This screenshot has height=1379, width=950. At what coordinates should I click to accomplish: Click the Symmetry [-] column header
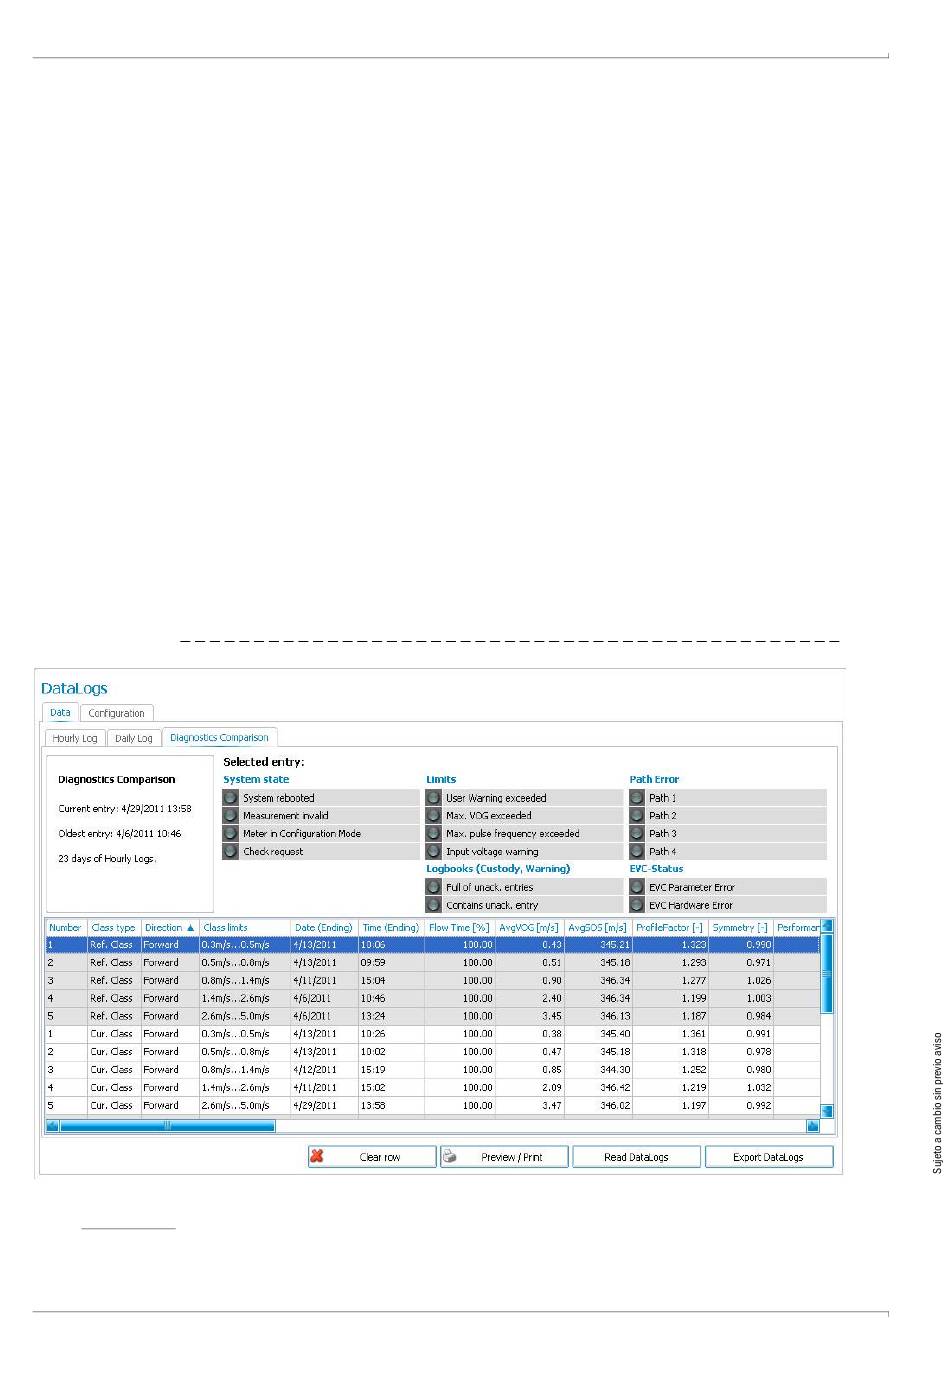coord(740,928)
